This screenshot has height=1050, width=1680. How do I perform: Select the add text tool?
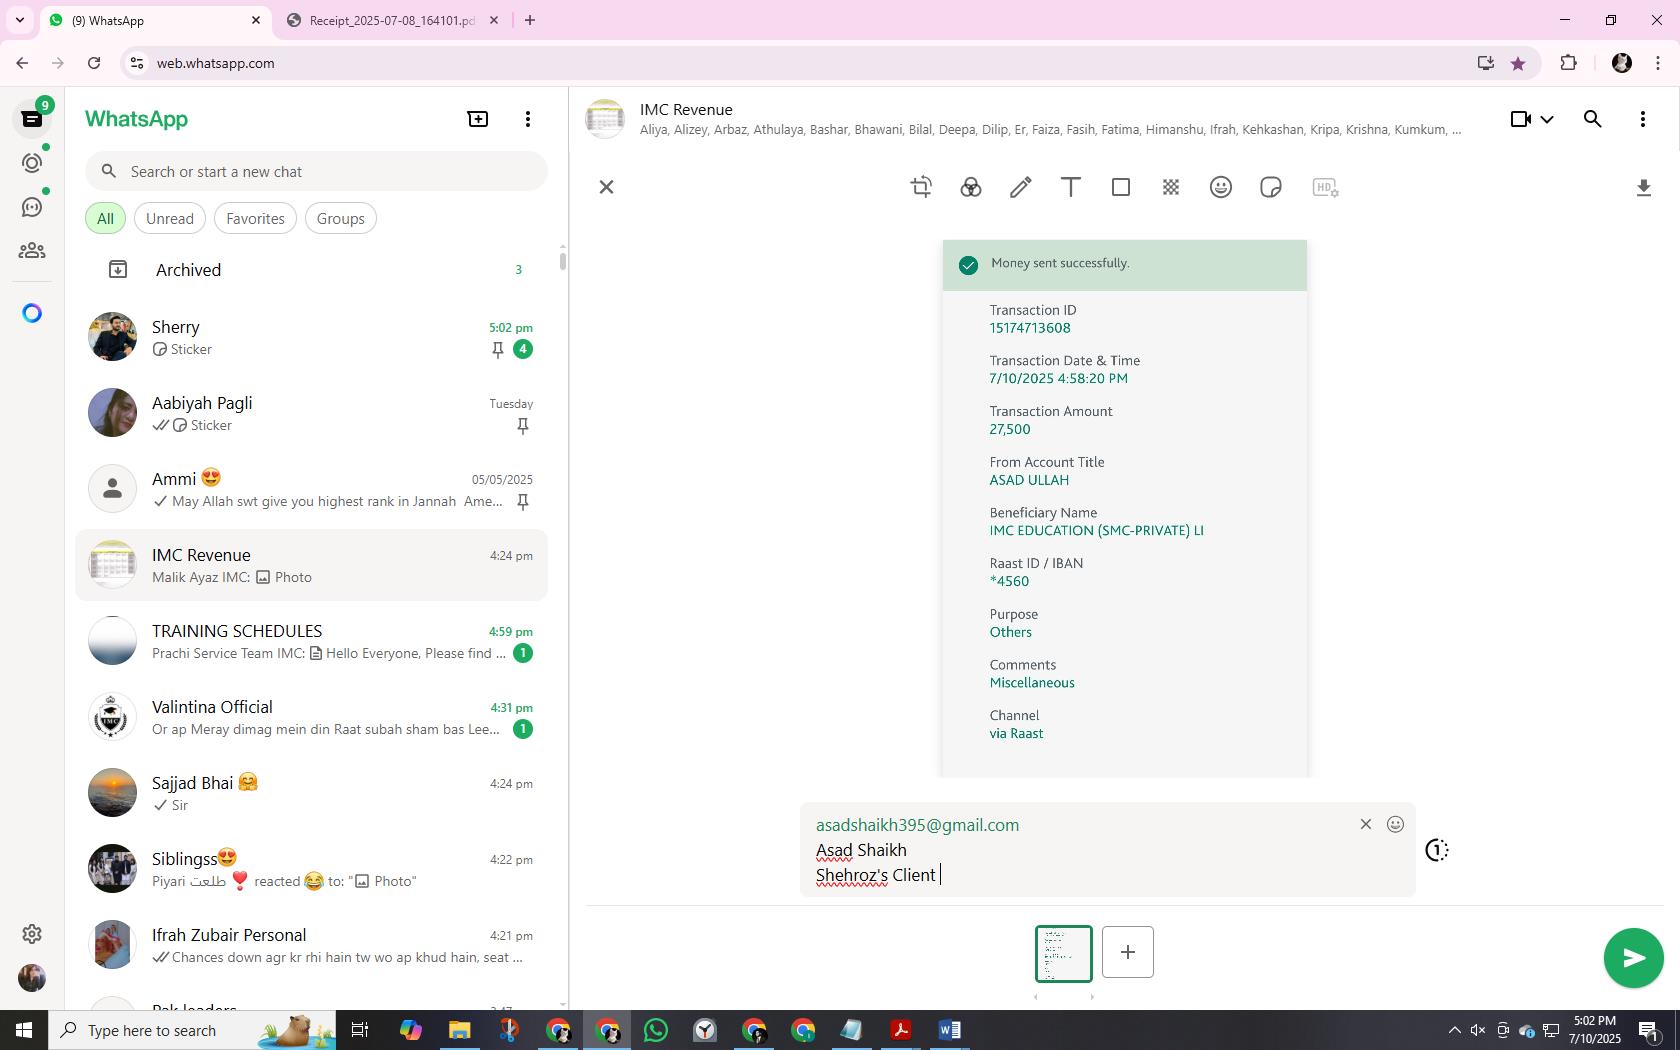[1071, 187]
